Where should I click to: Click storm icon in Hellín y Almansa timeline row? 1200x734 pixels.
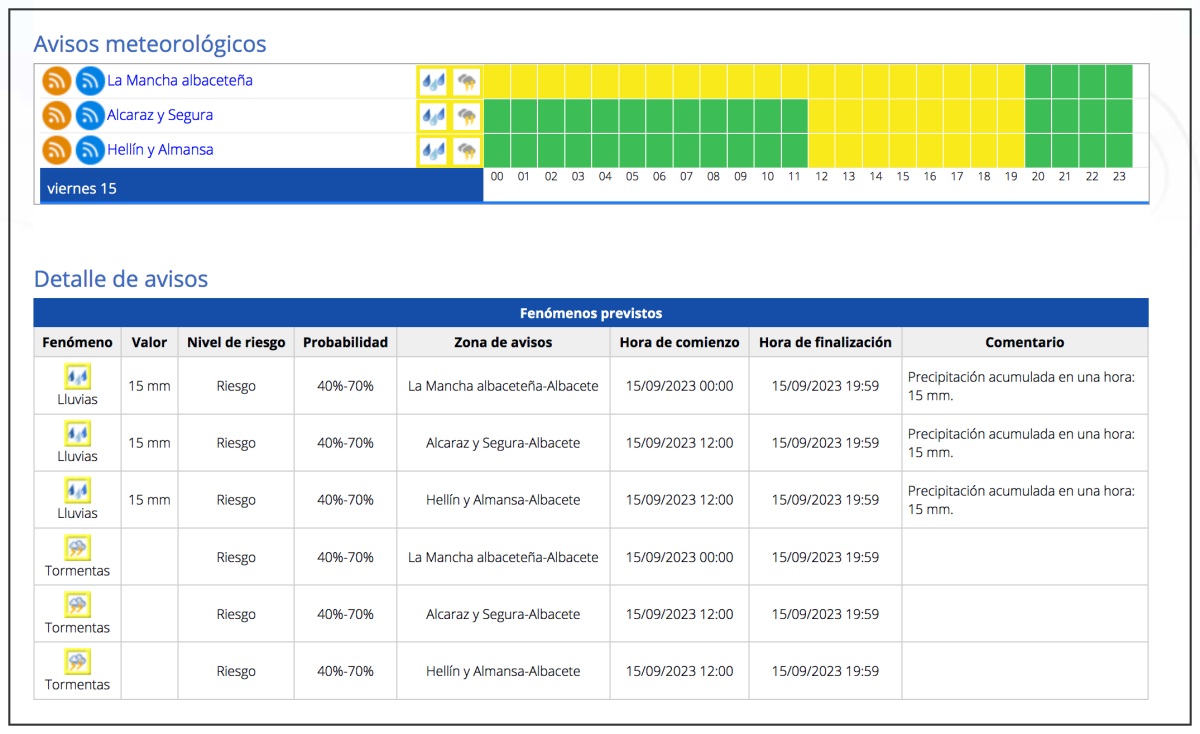pyautogui.click(x=466, y=151)
